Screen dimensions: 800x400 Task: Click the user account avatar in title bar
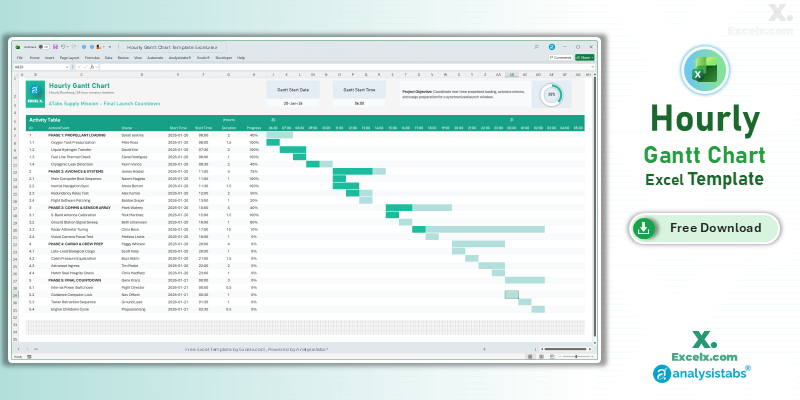point(551,47)
